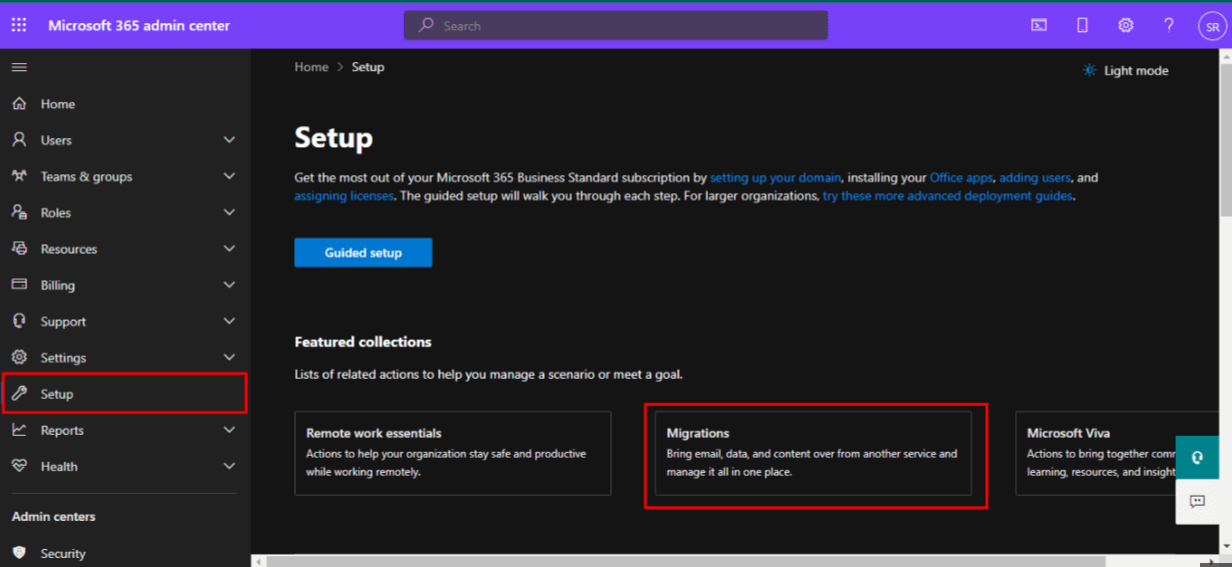Open the mobile app icon in header
Image resolution: width=1232 pixels, height=567 pixels.
1082,25
